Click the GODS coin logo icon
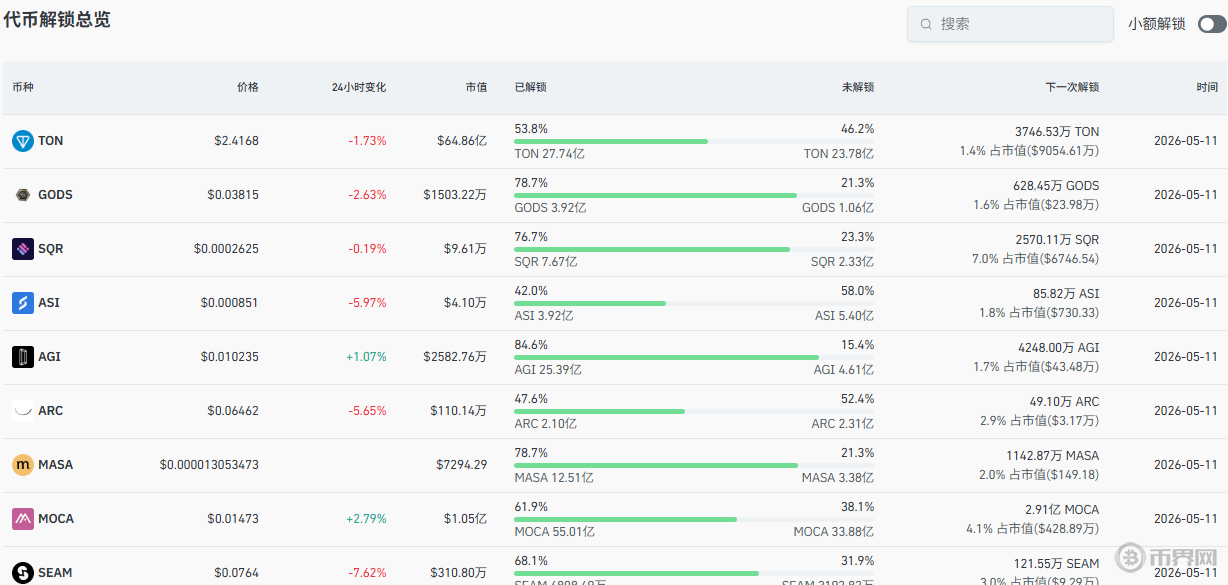Image resolution: width=1228 pixels, height=585 pixels. (23, 195)
